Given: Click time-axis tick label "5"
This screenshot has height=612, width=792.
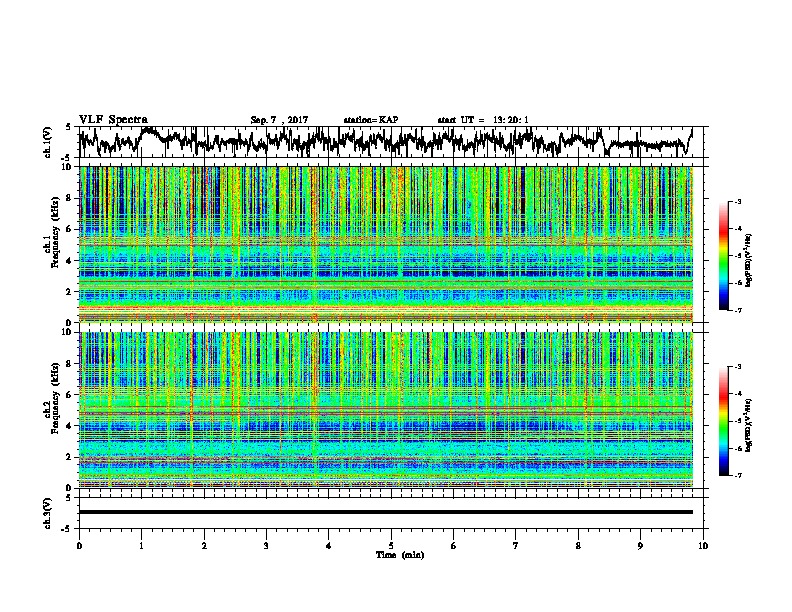Looking at the screenshot, I should coord(391,546).
